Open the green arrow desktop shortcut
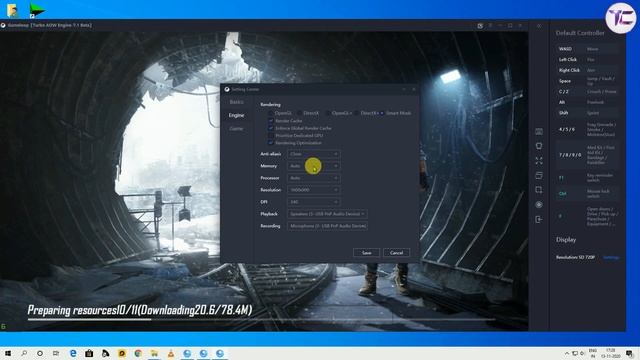 coord(36,10)
